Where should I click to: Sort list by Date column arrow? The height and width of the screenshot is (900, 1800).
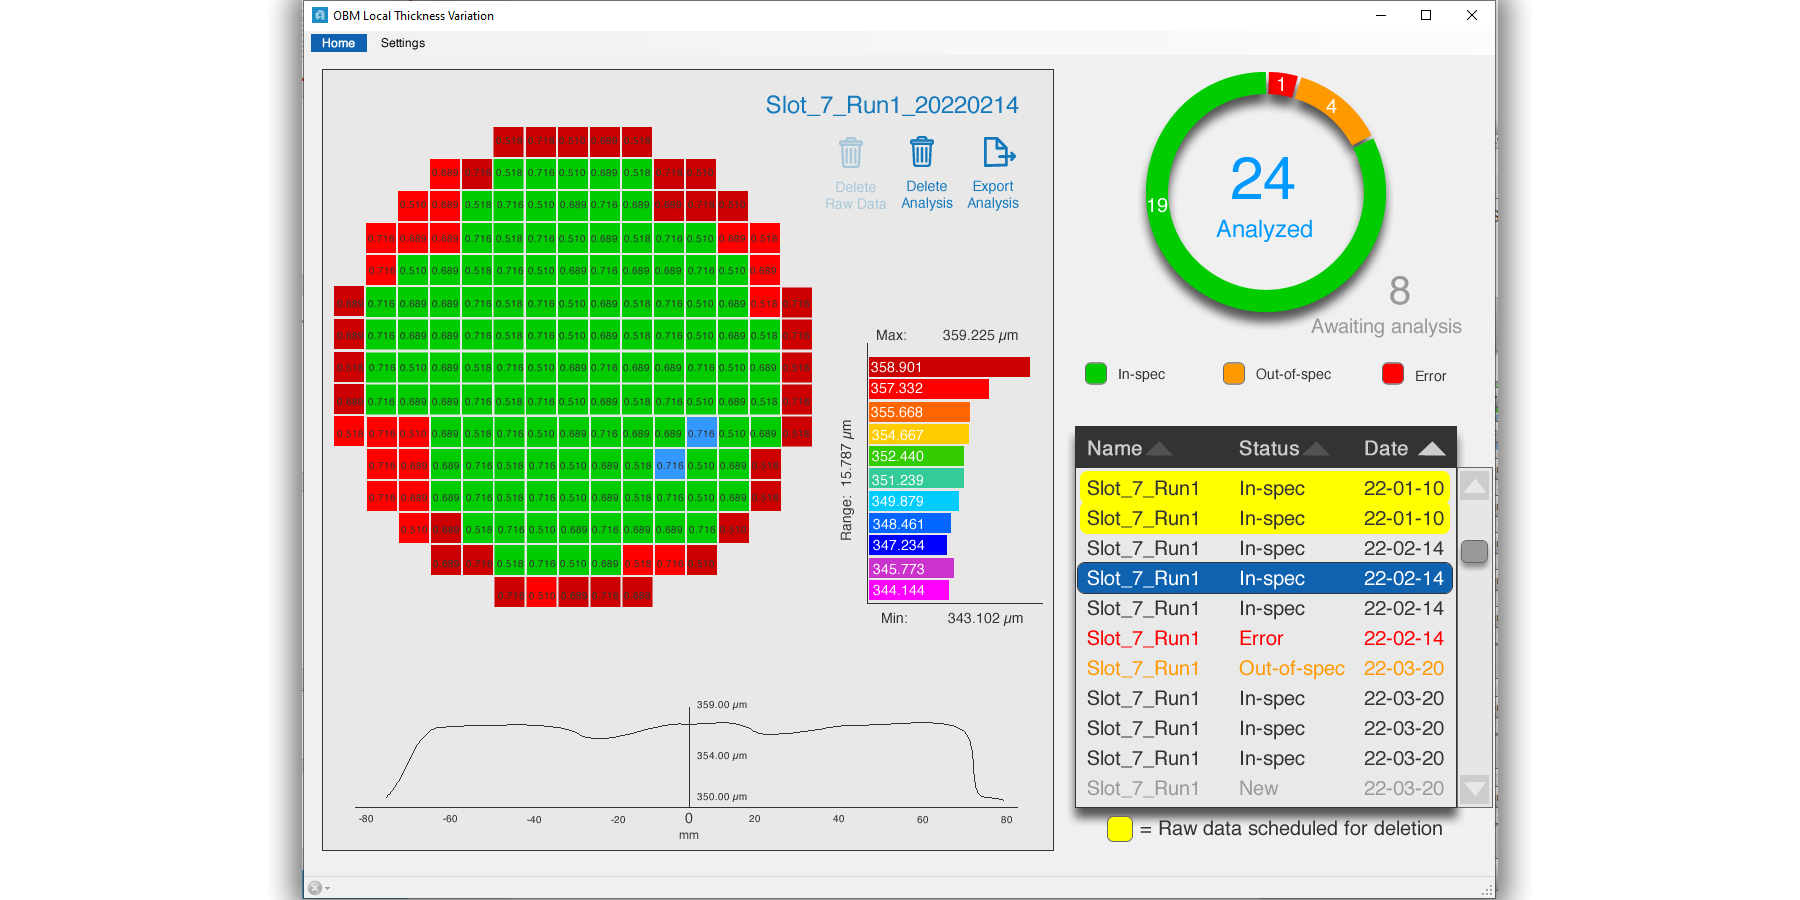[x=1431, y=449]
